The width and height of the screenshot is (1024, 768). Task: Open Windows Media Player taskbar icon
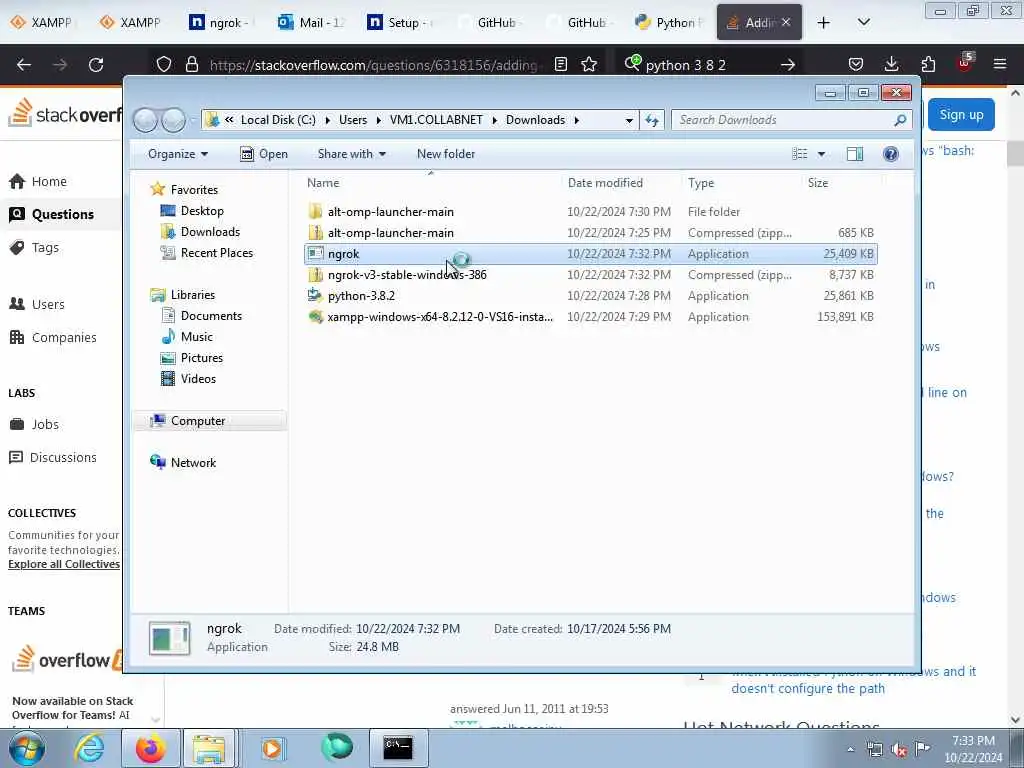272,748
